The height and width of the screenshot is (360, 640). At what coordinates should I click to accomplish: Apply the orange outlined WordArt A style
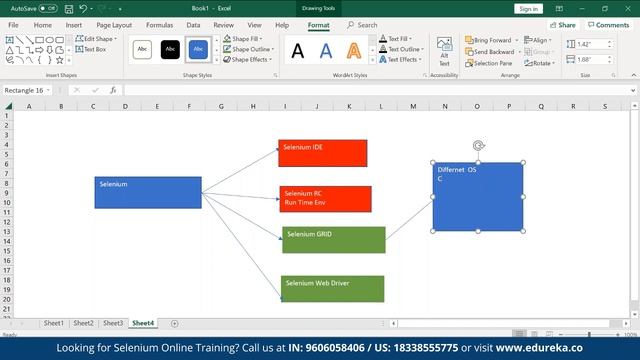[354, 51]
